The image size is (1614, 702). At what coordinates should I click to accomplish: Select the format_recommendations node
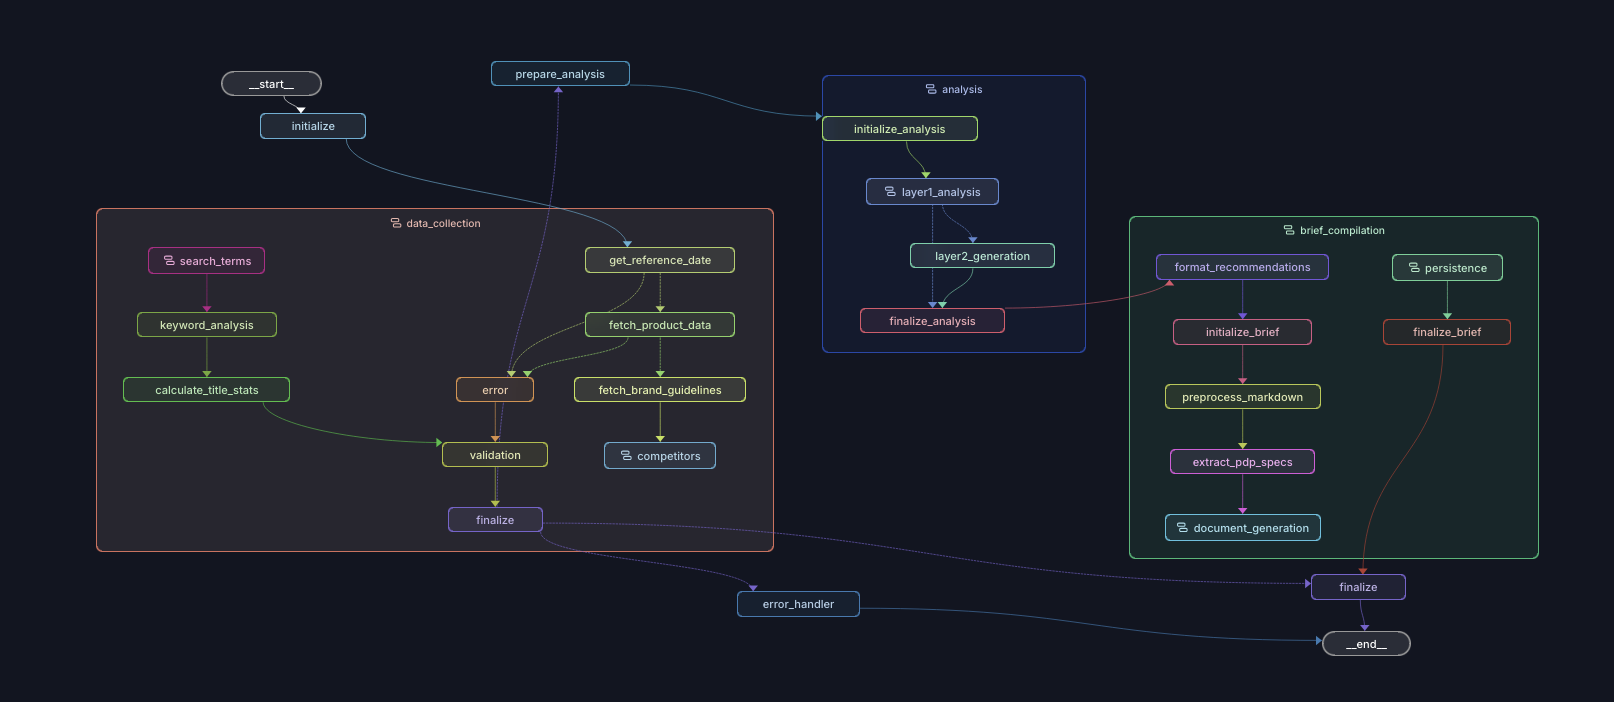pyautogui.click(x=1242, y=267)
